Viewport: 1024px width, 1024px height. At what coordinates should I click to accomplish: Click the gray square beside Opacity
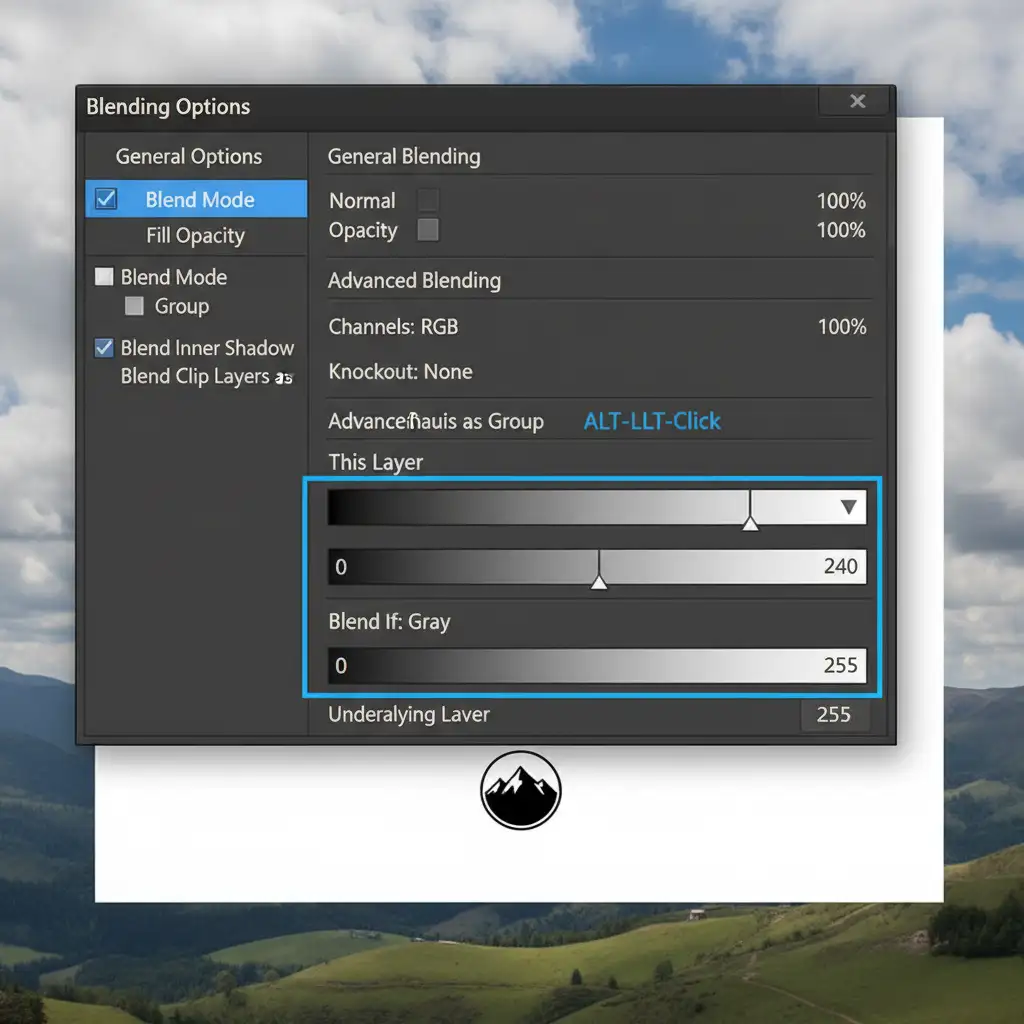coord(428,230)
